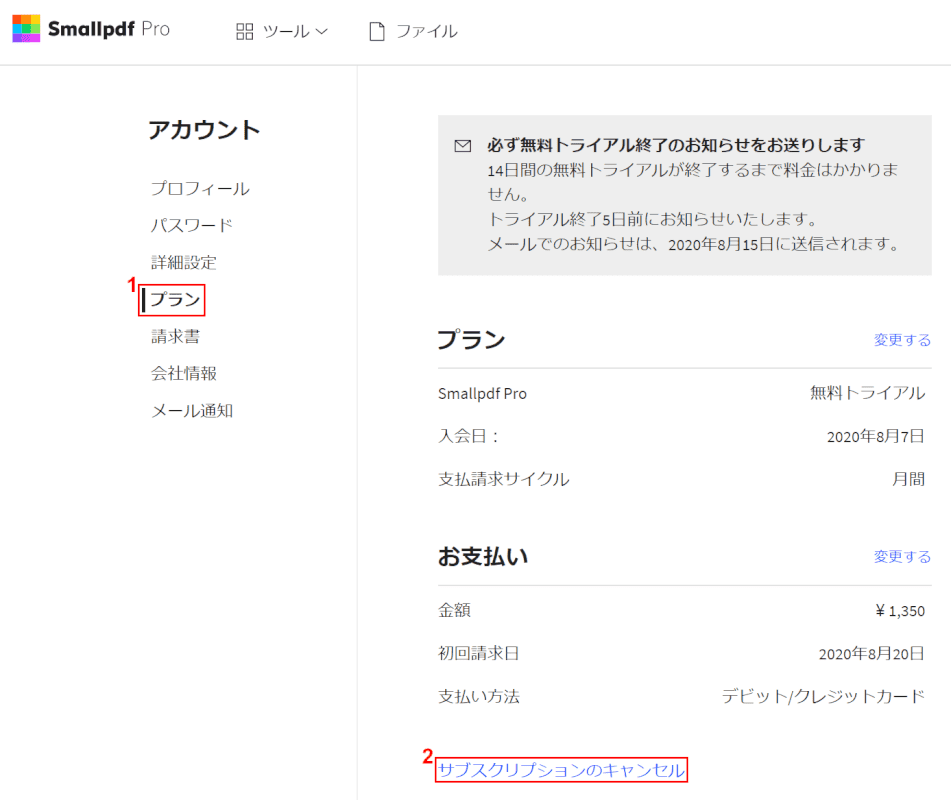Screen dimensions: 951x800
Task: Click the 無料トライアル plan status text
Action: click(867, 393)
